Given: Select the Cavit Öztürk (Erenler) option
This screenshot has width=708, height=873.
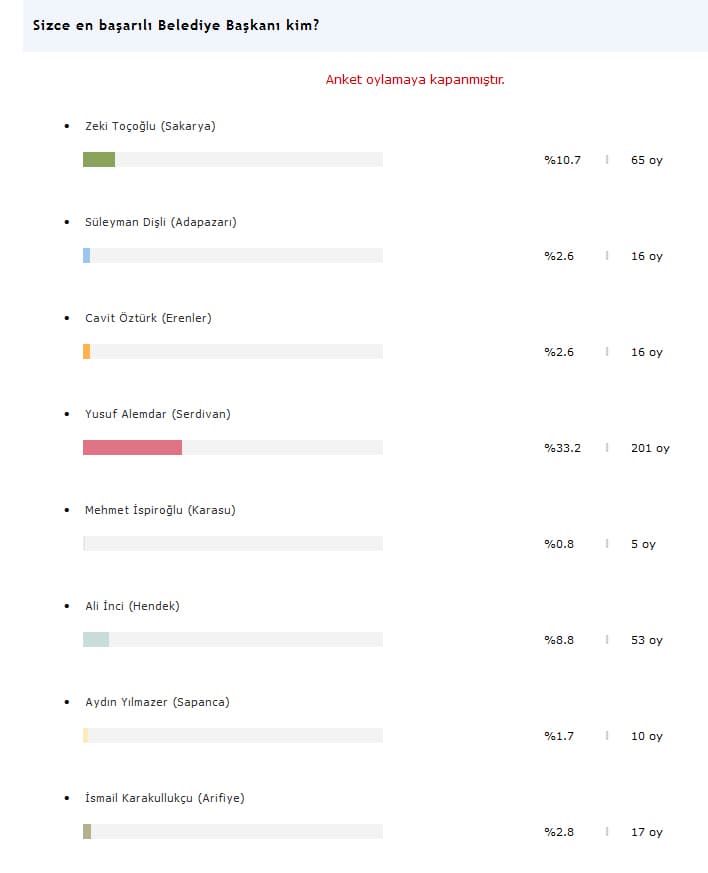Looking at the screenshot, I should click(148, 318).
